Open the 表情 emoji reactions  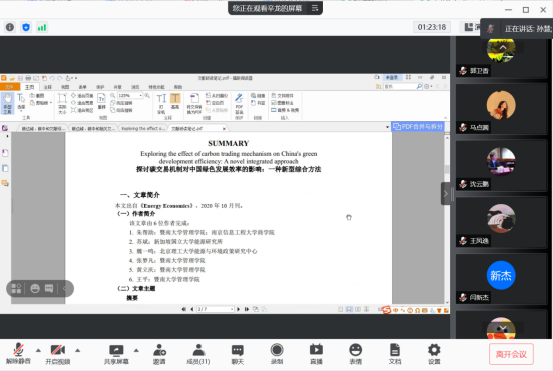pyautogui.click(x=356, y=353)
